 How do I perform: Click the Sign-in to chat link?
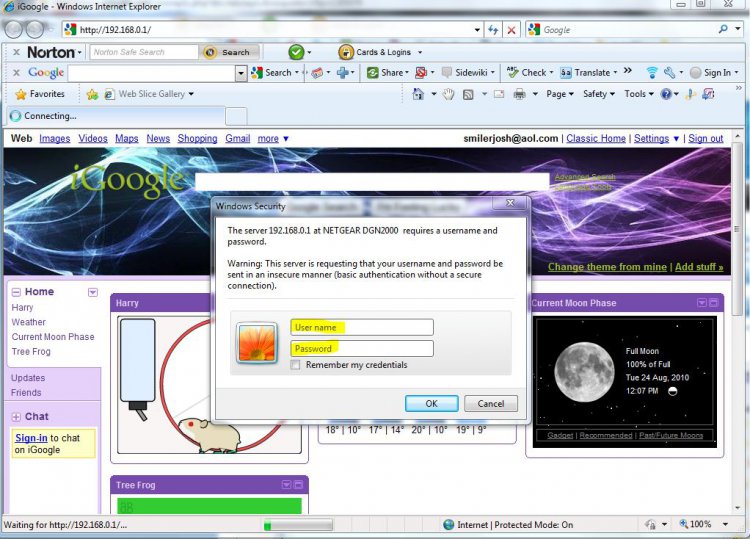31,438
